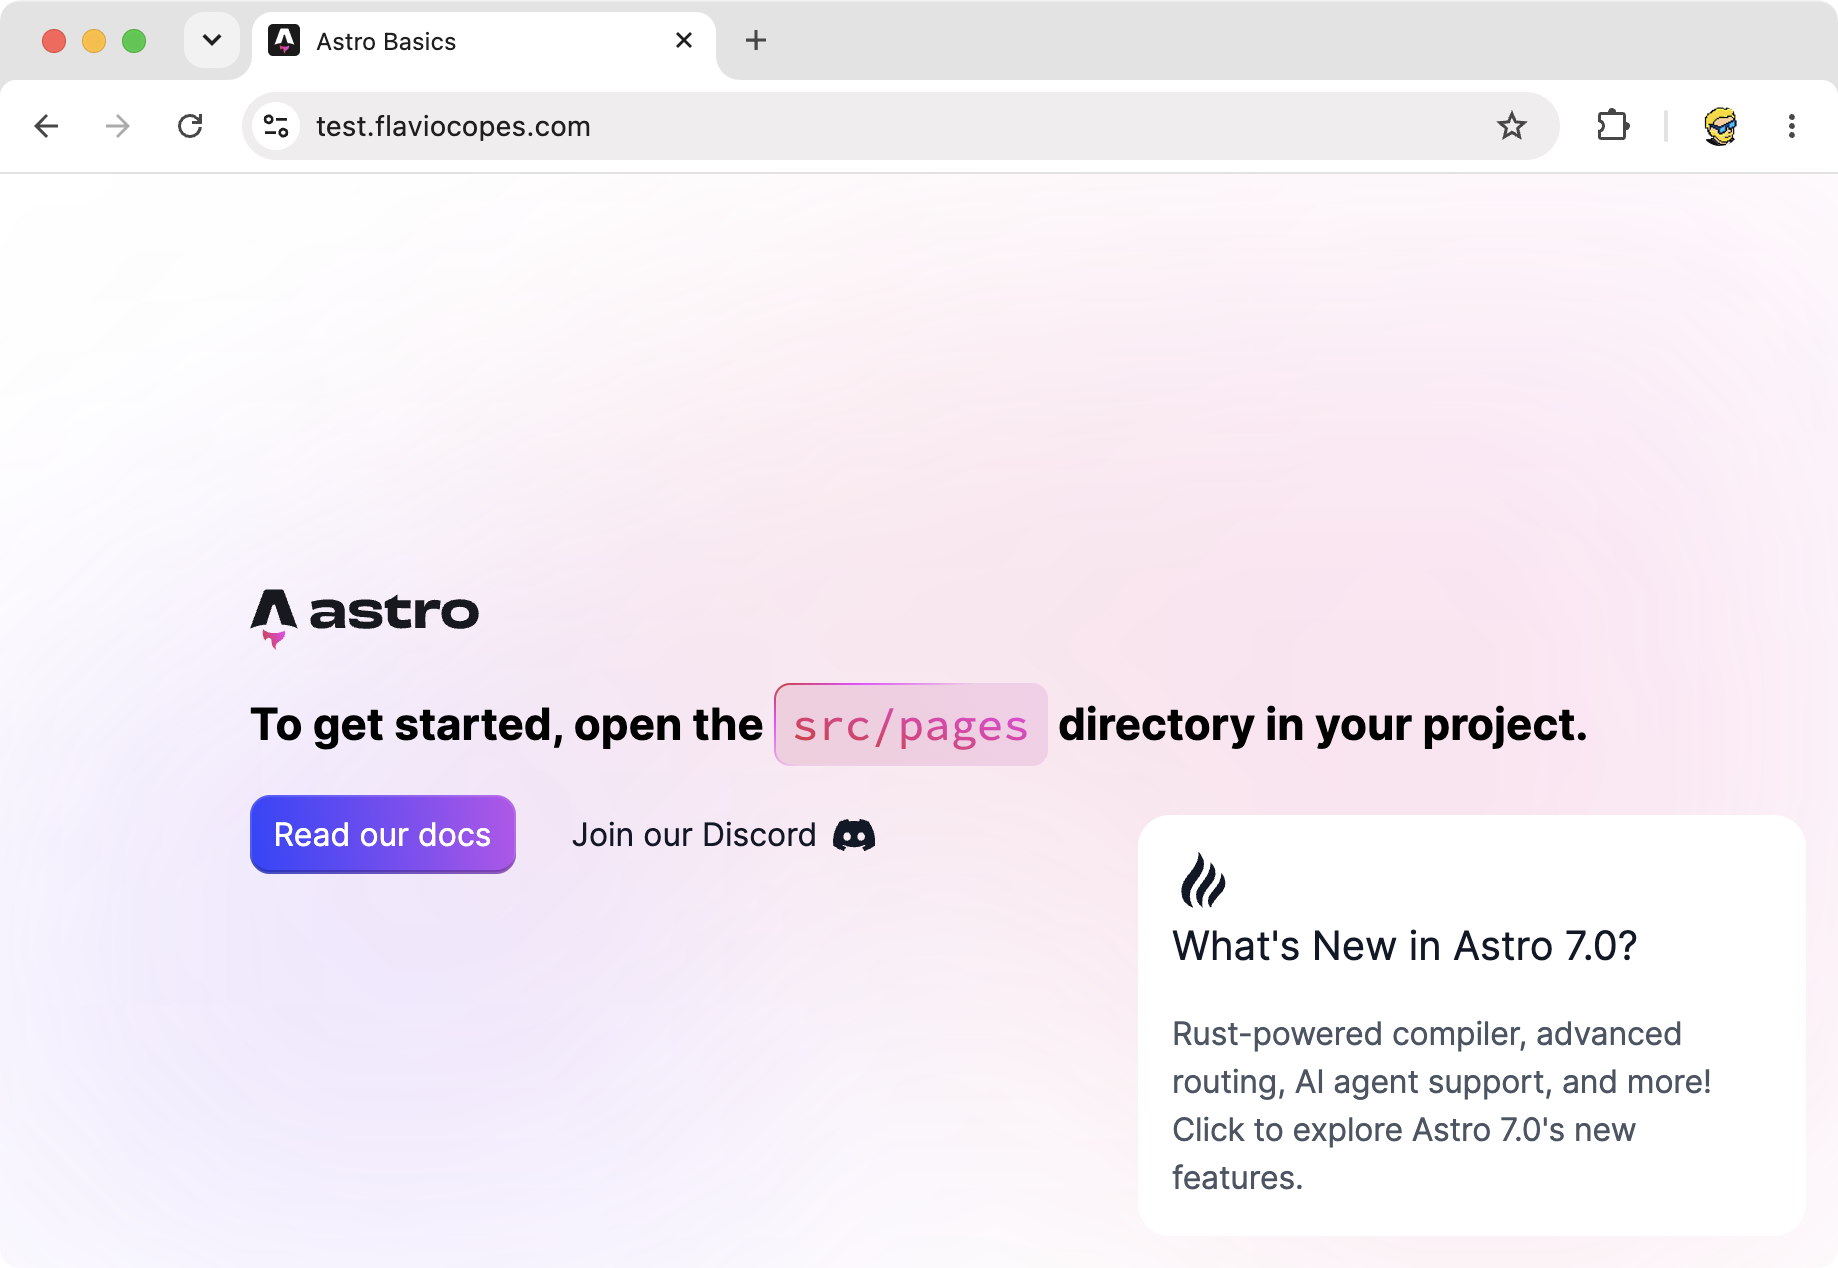The height and width of the screenshot is (1268, 1838).
Task: Click the Discord logo icon
Action: pyautogui.click(x=854, y=835)
